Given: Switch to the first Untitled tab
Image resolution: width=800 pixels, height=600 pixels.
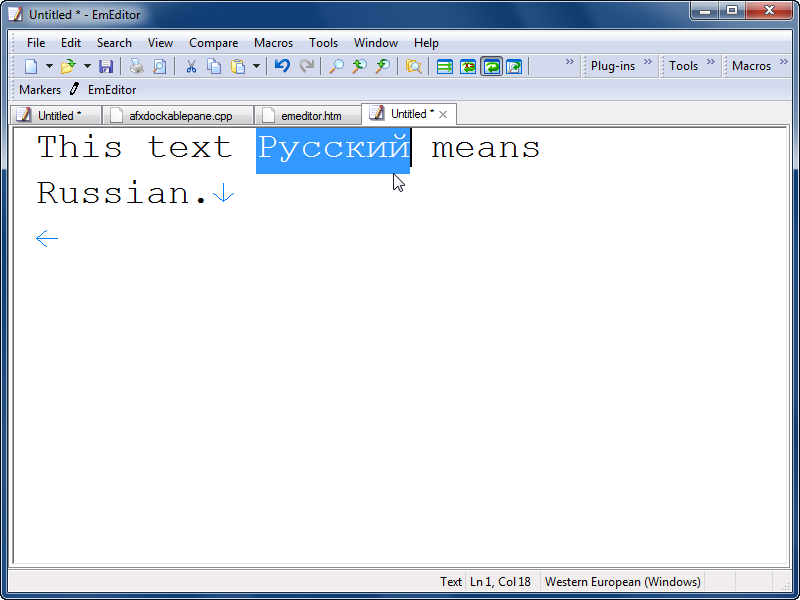Looking at the screenshot, I should pyautogui.click(x=56, y=116).
